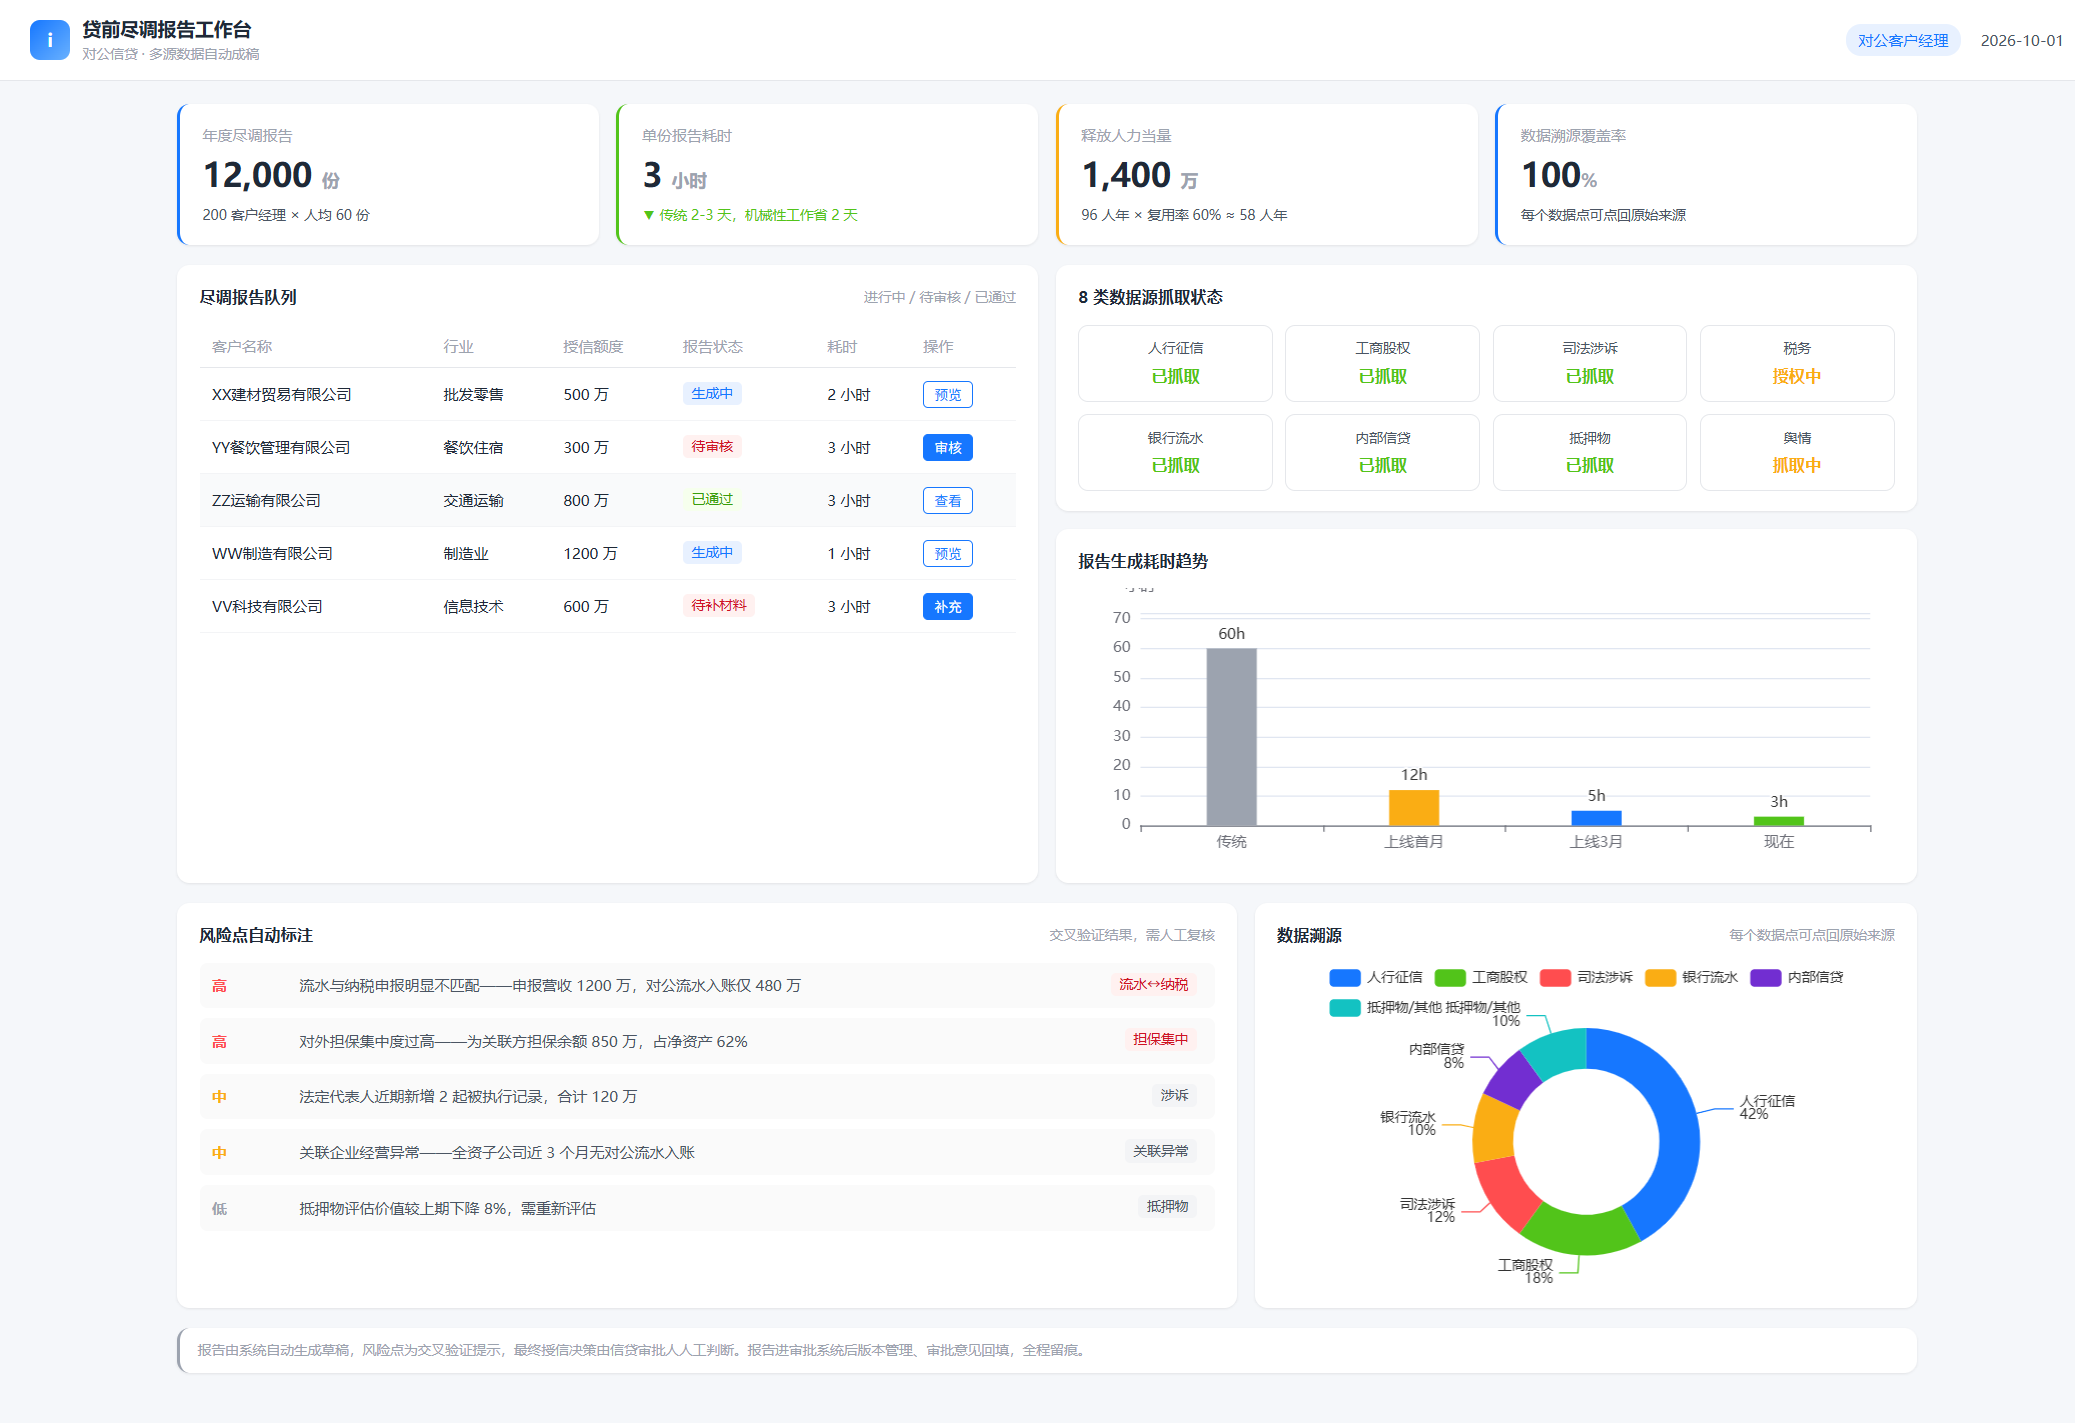Open the 数据溯源覆盖率 100% card
2075x1423 pixels.
tap(1706, 175)
